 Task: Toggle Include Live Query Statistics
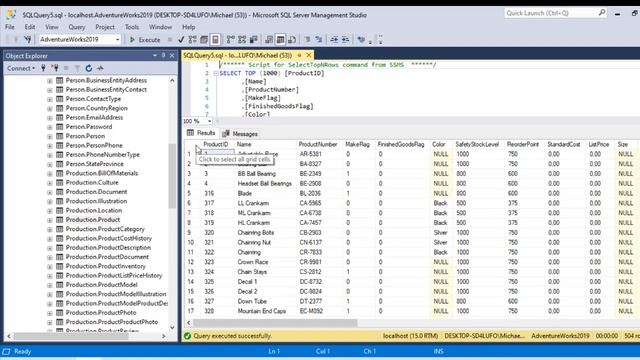[x=242, y=40]
